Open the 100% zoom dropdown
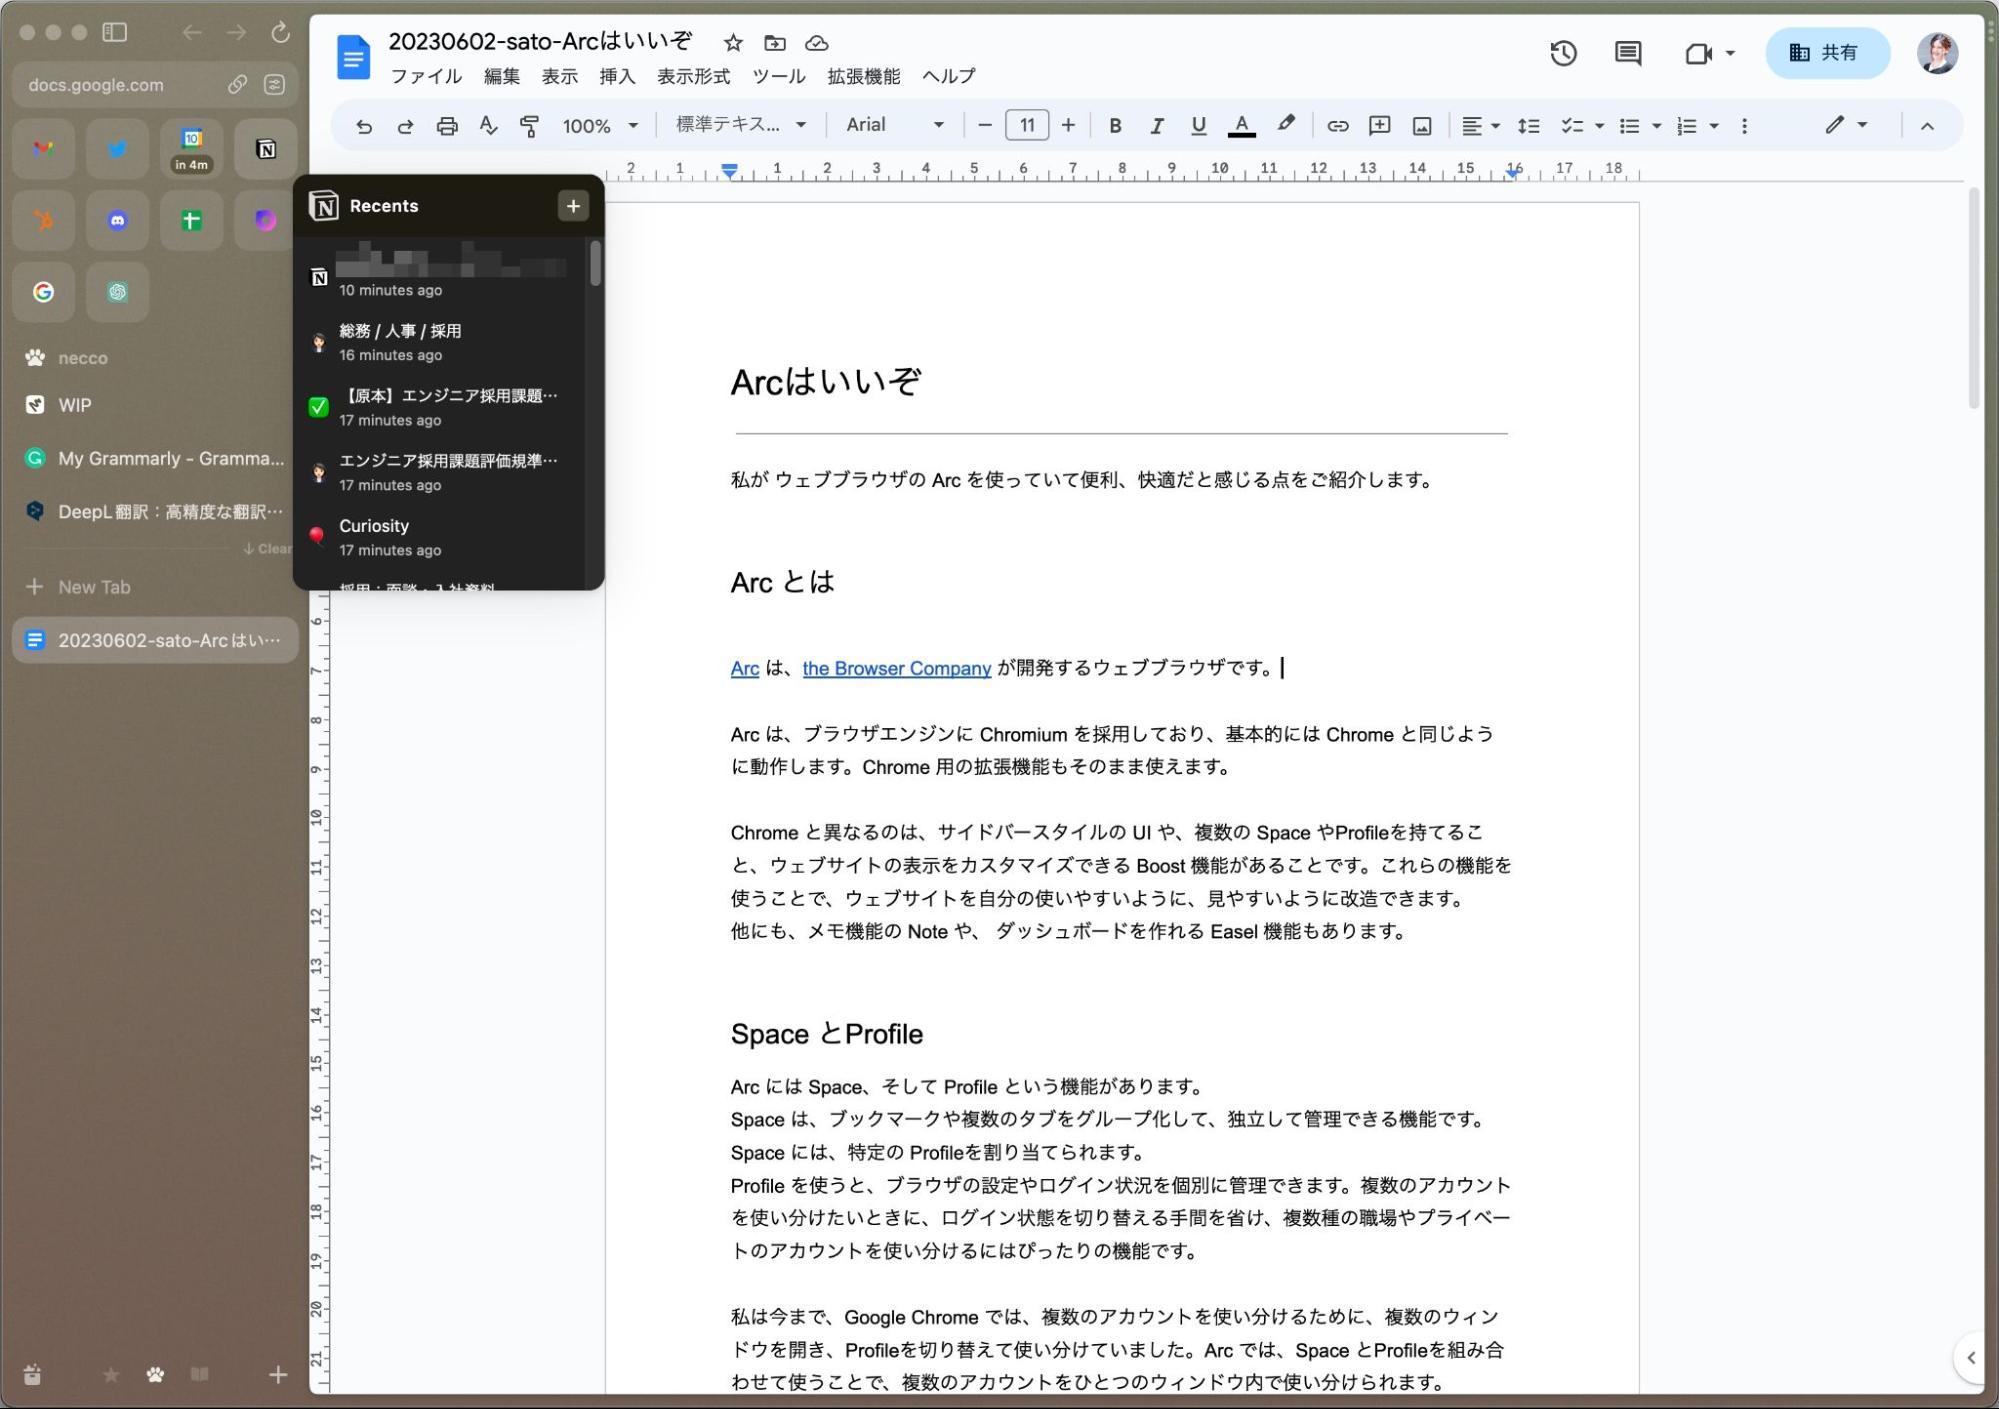The width and height of the screenshot is (1999, 1409). (x=599, y=126)
